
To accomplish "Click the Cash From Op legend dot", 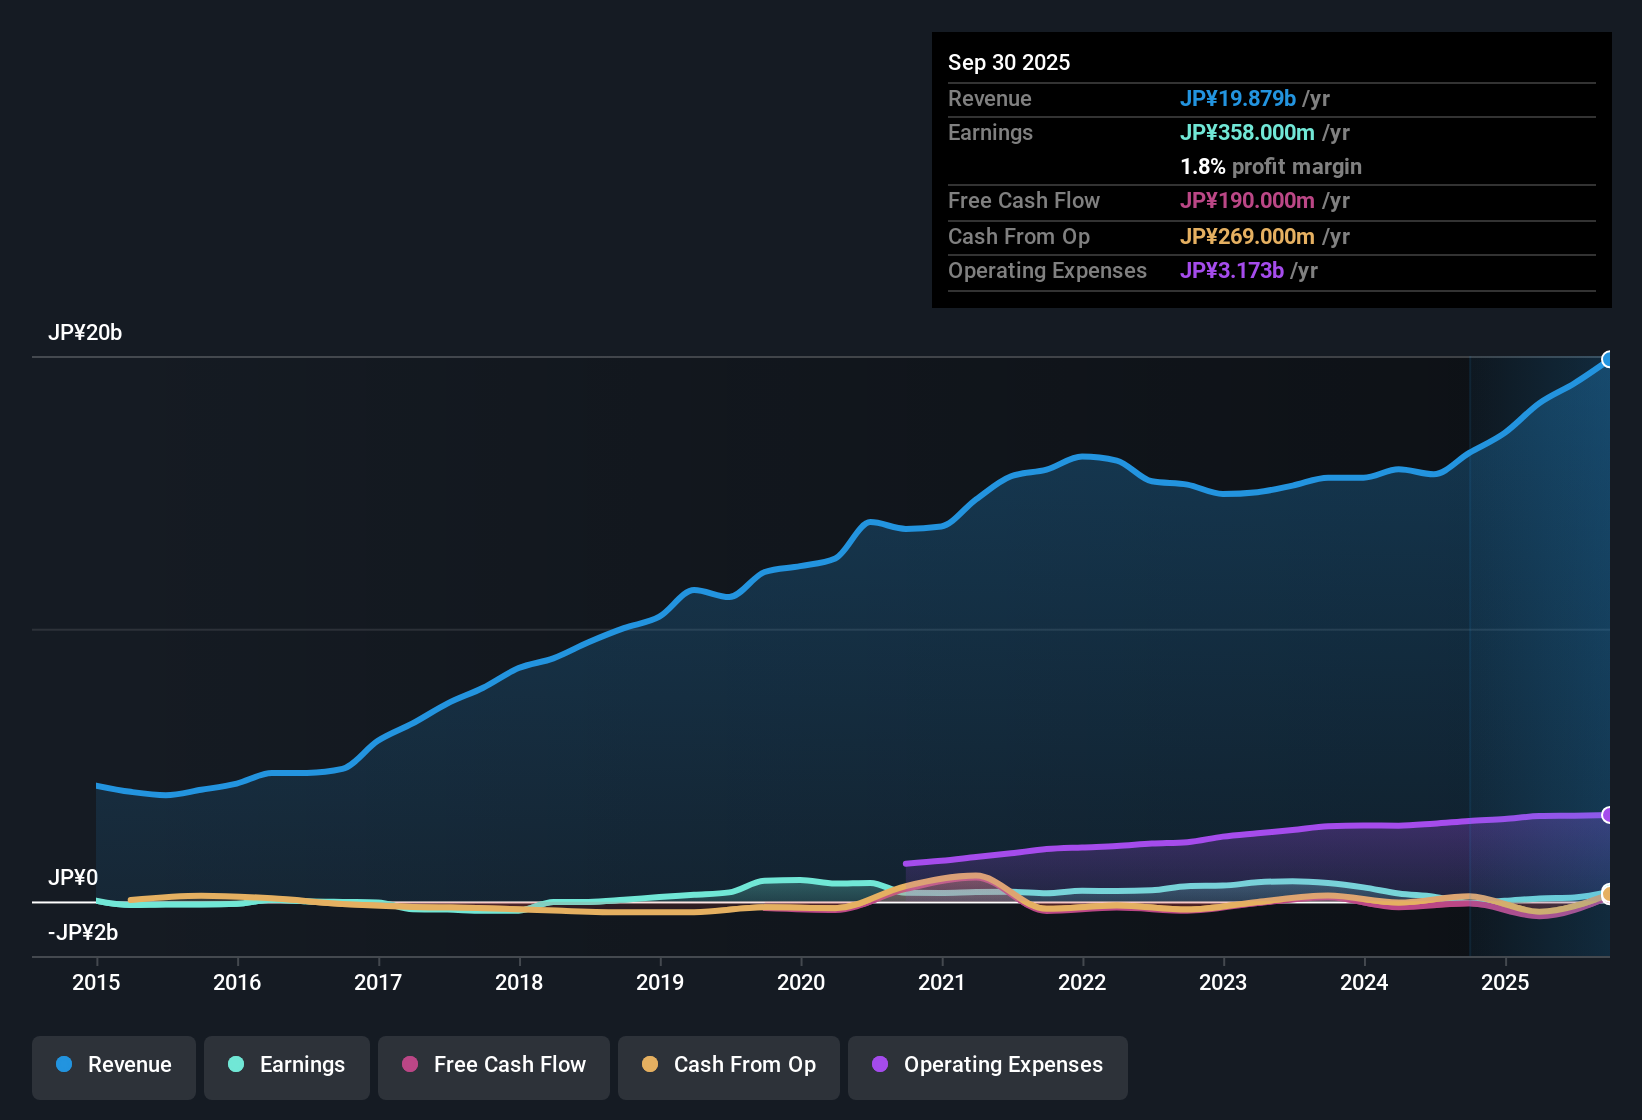I will coord(650,1065).
